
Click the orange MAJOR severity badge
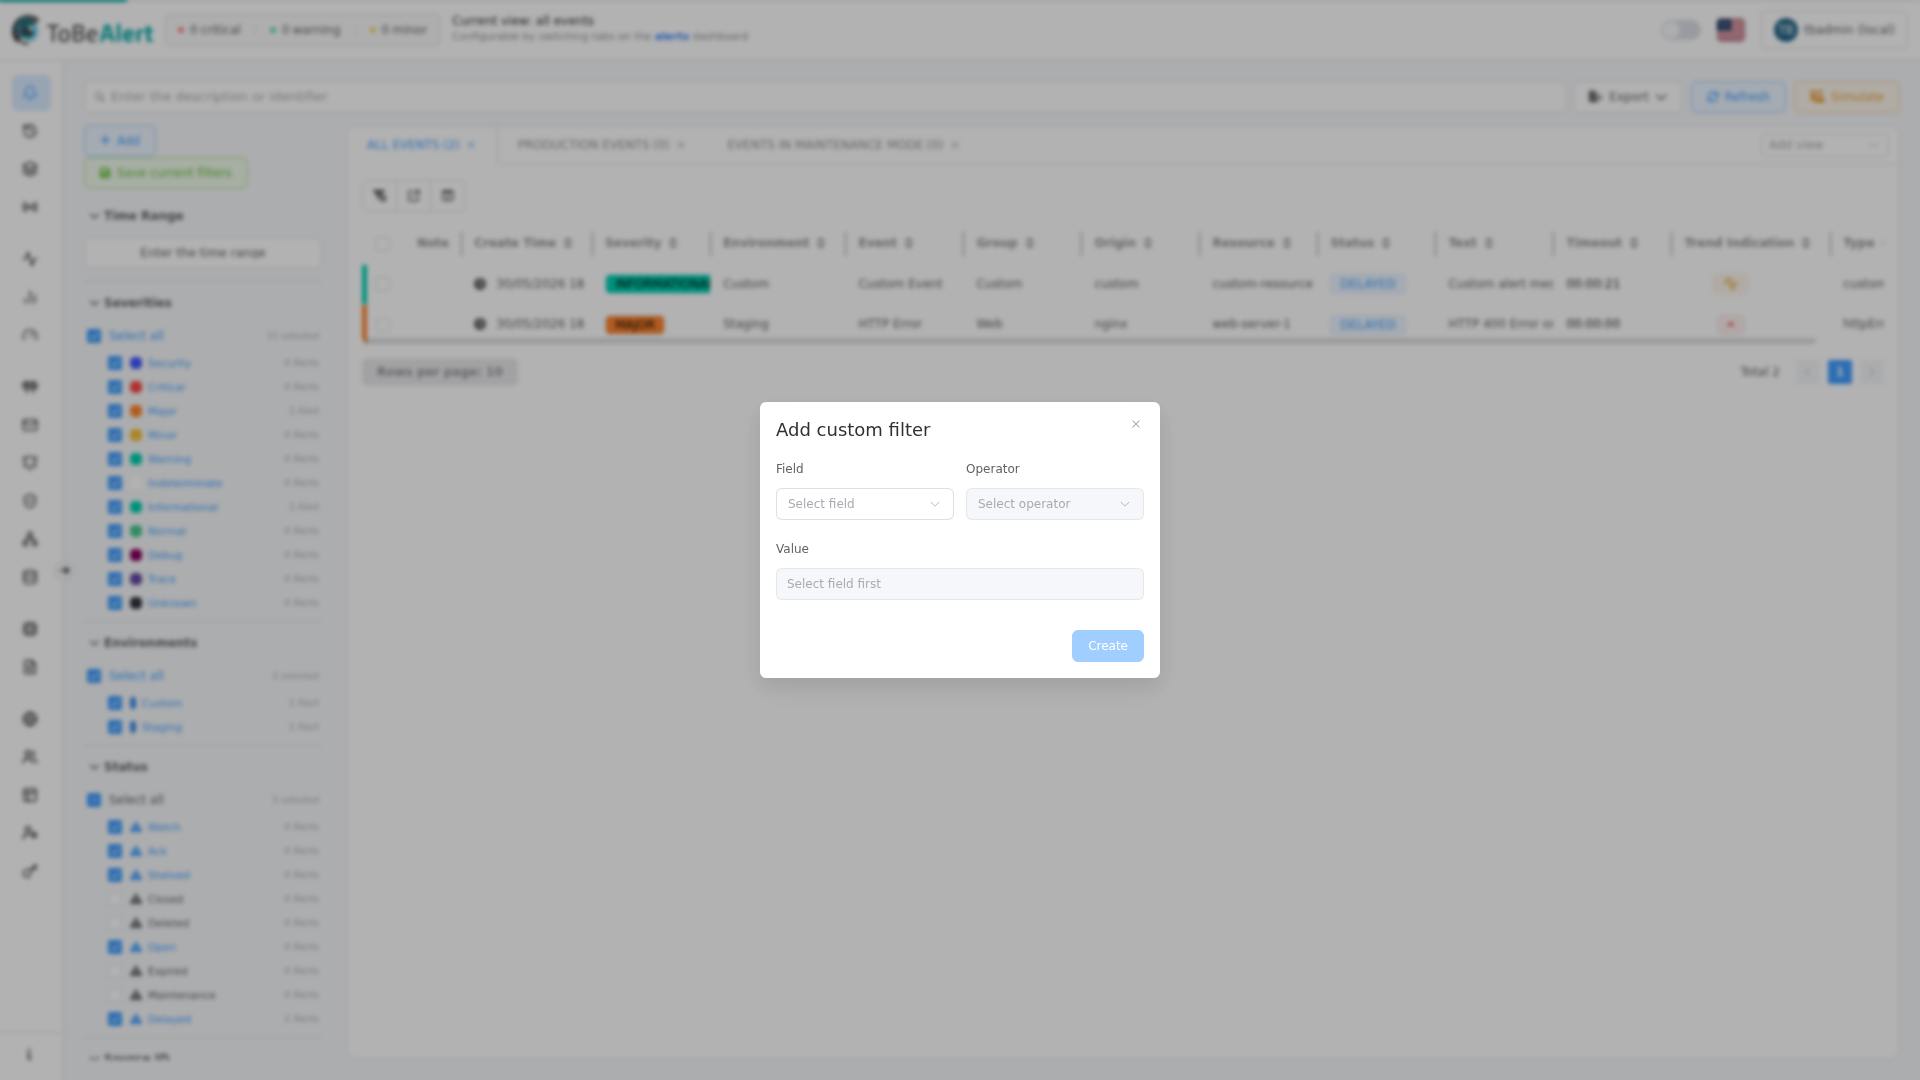634,324
